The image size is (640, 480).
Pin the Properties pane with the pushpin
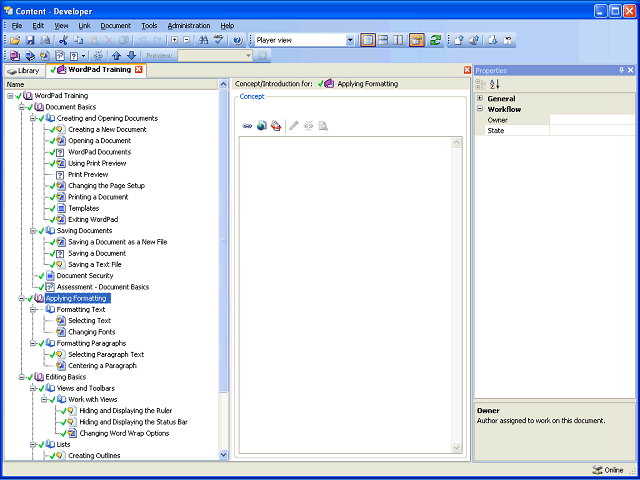click(621, 70)
